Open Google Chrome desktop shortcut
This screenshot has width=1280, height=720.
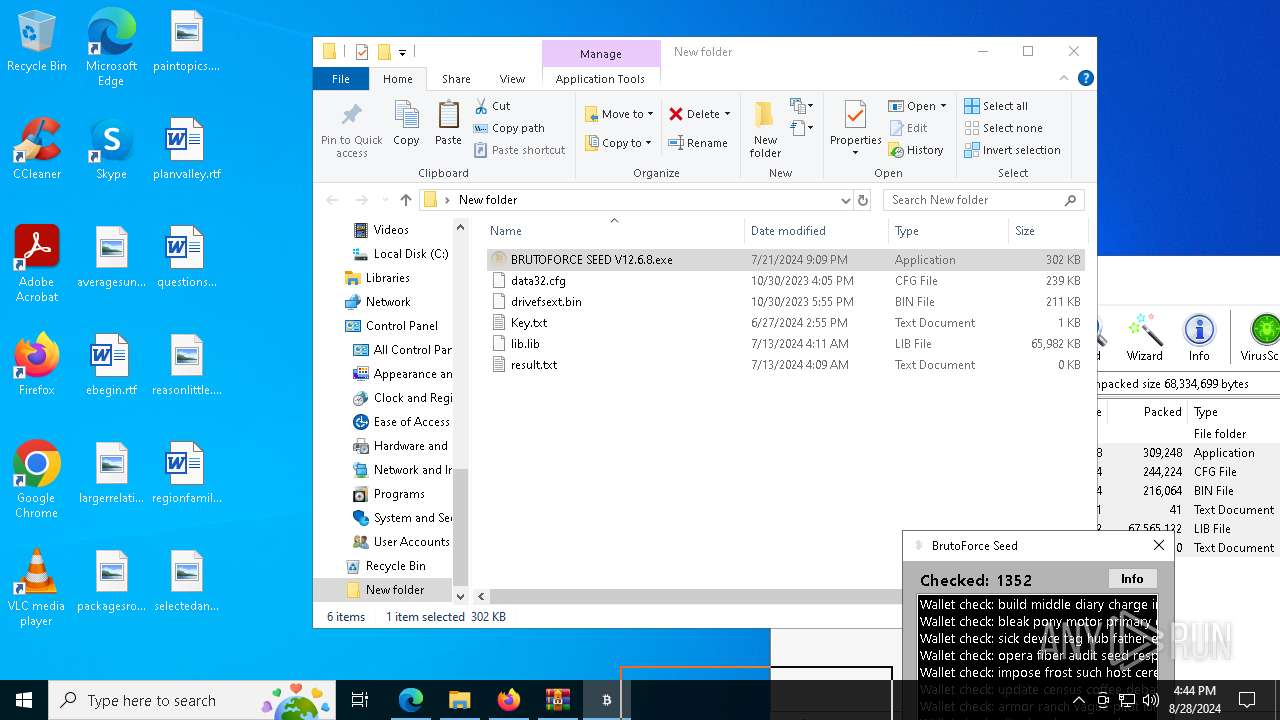tap(37, 480)
